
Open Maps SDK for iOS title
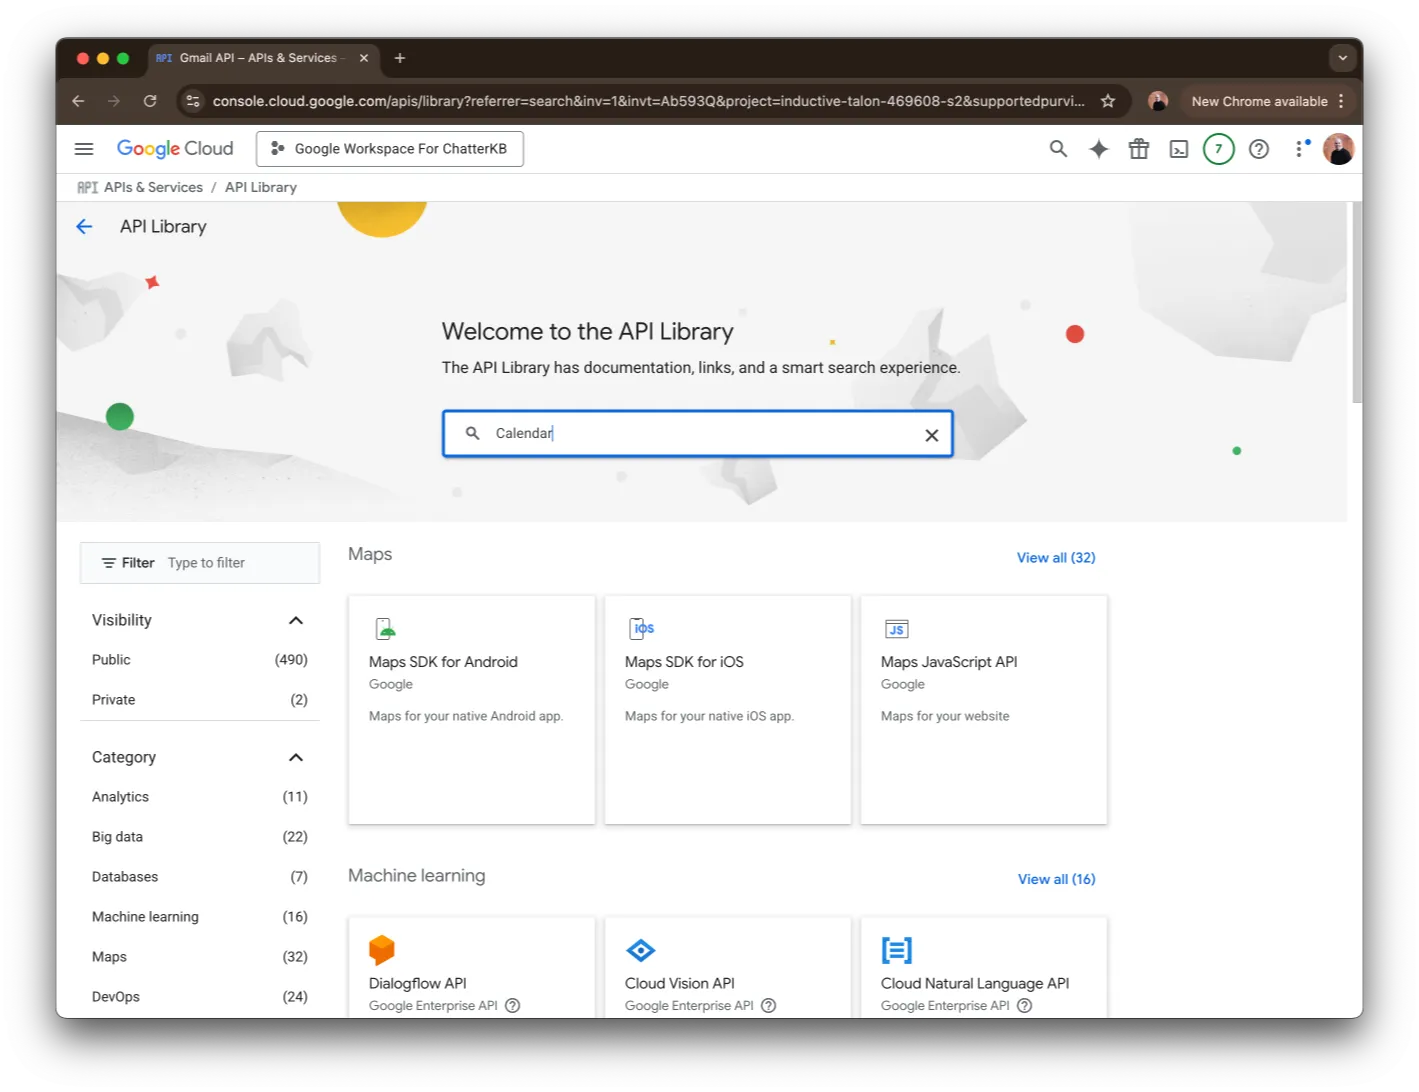pyautogui.click(x=684, y=662)
